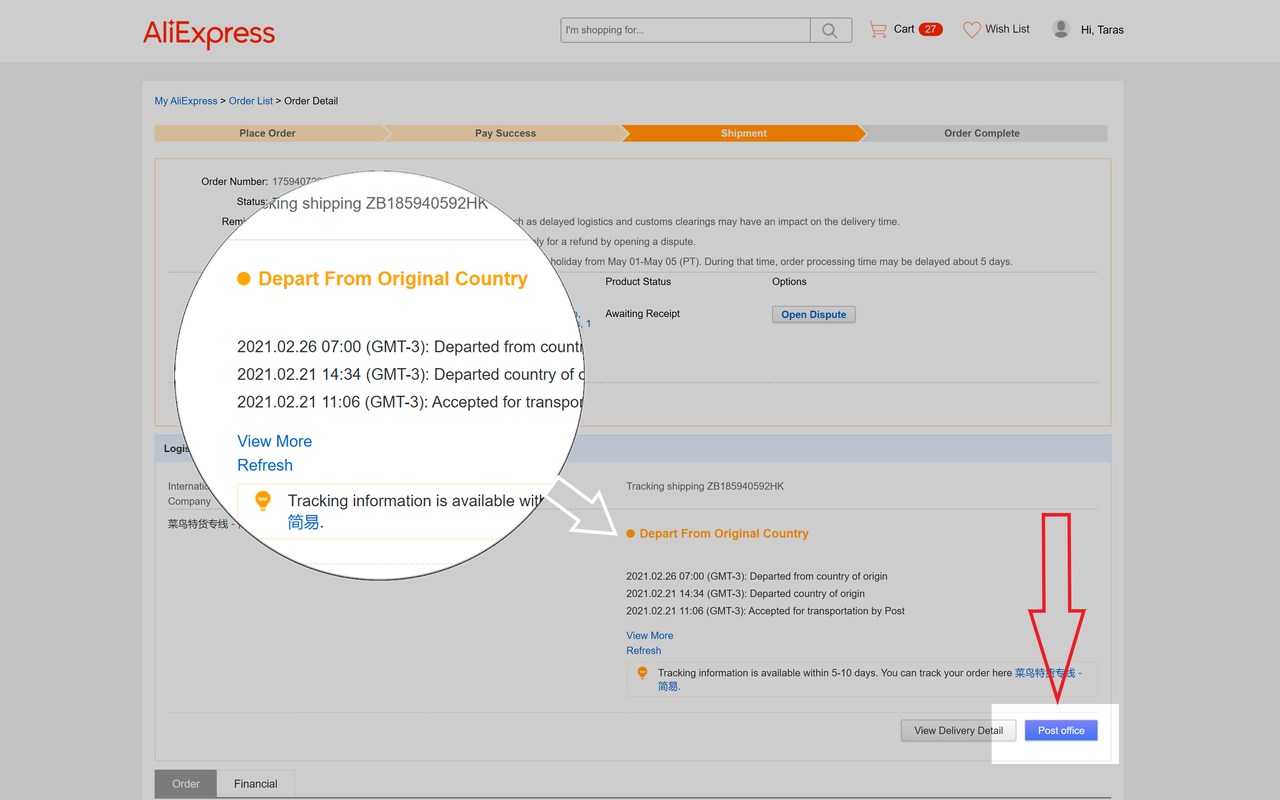Open the Wish List link

pyautogui.click(x=1007, y=29)
